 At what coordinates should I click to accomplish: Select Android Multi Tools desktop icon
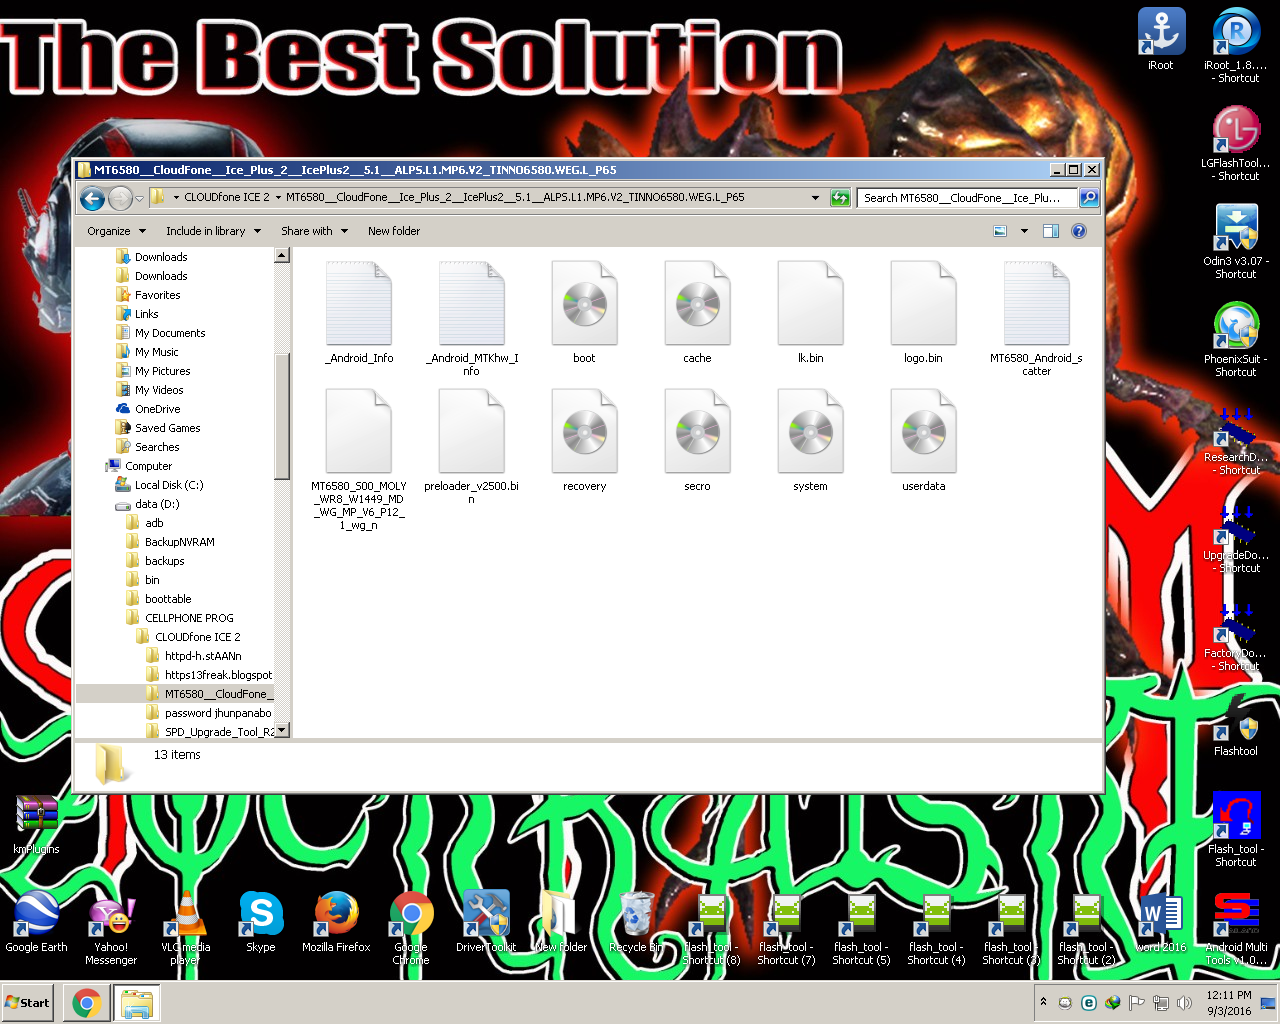pyautogui.click(x=1236, y=927)
